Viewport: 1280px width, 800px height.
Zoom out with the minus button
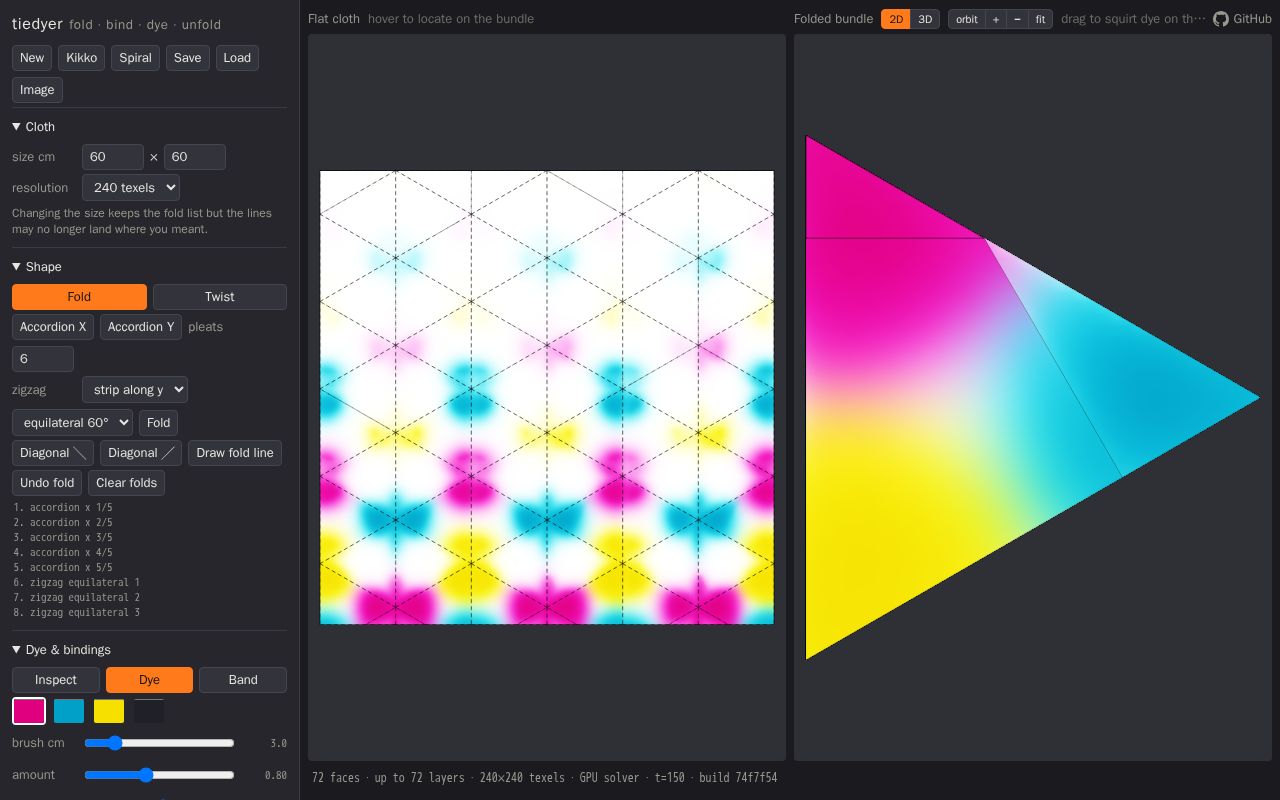[x=1017, y=19]
